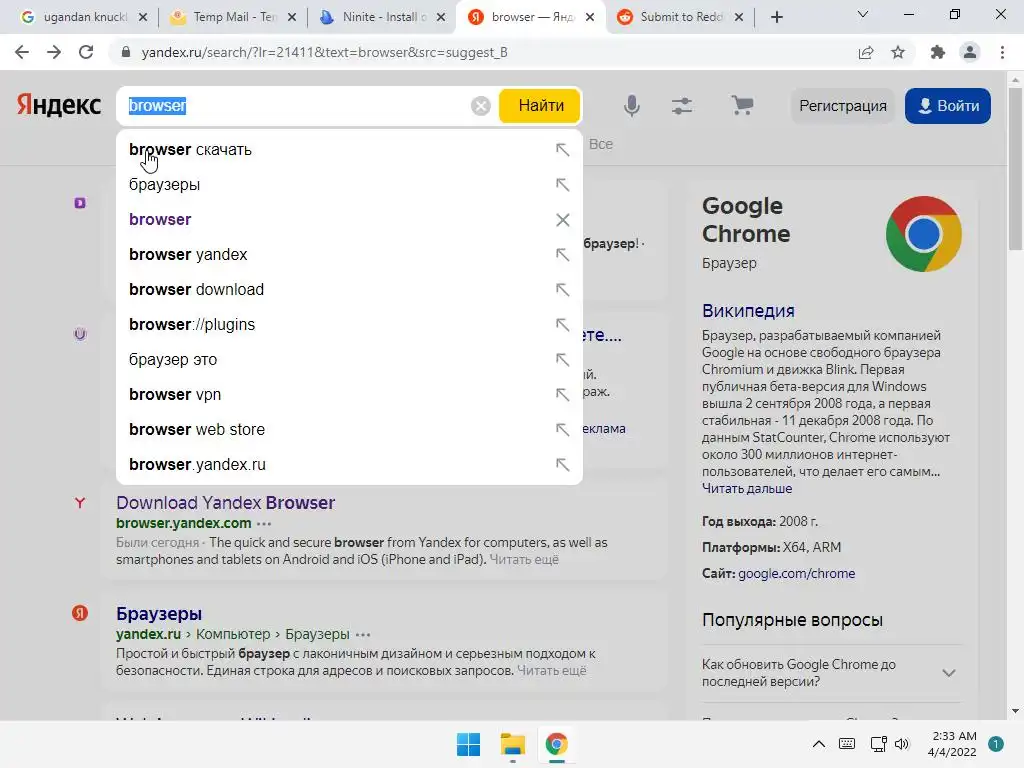The image size is (1024, 768).
Task: Insert 'browser yandex' suggestion using arrow icon
Action: [x=562, y=255]
